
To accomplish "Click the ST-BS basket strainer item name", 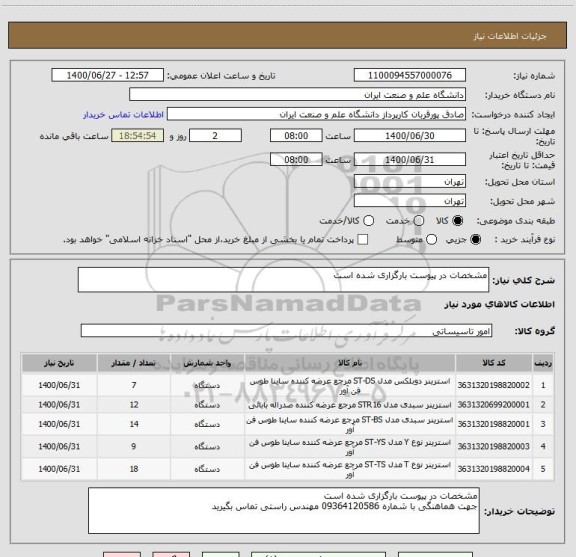I will [350, 424].
